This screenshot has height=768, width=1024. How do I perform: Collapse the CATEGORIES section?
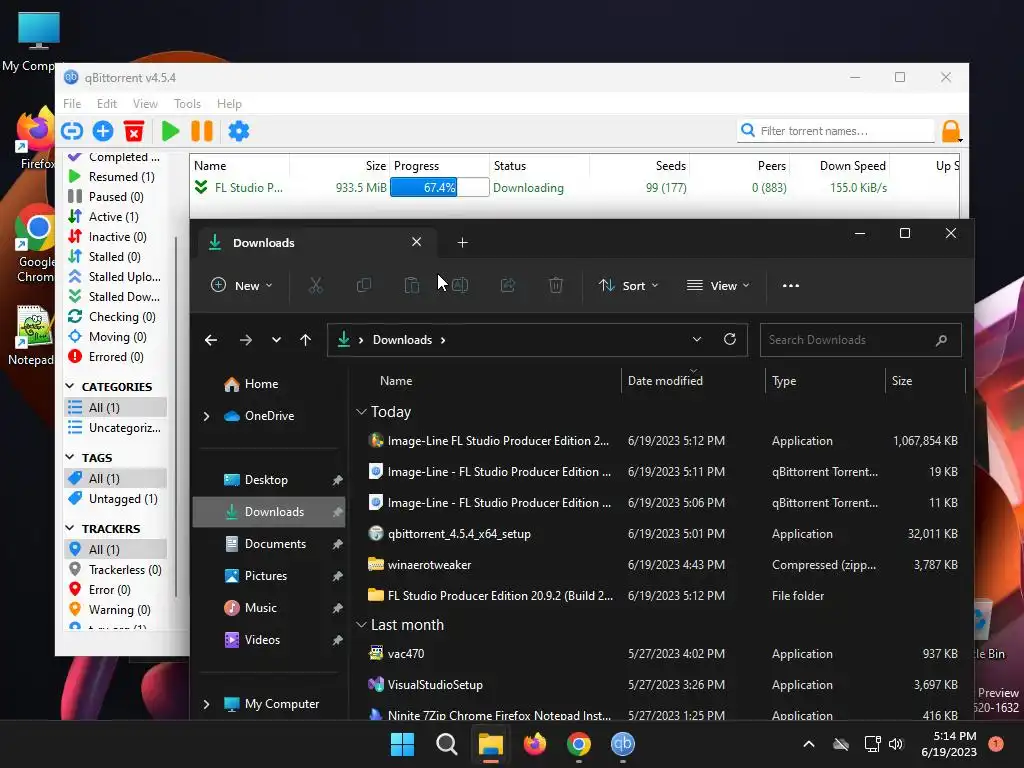pyautogui.click(x=70, y=387)
